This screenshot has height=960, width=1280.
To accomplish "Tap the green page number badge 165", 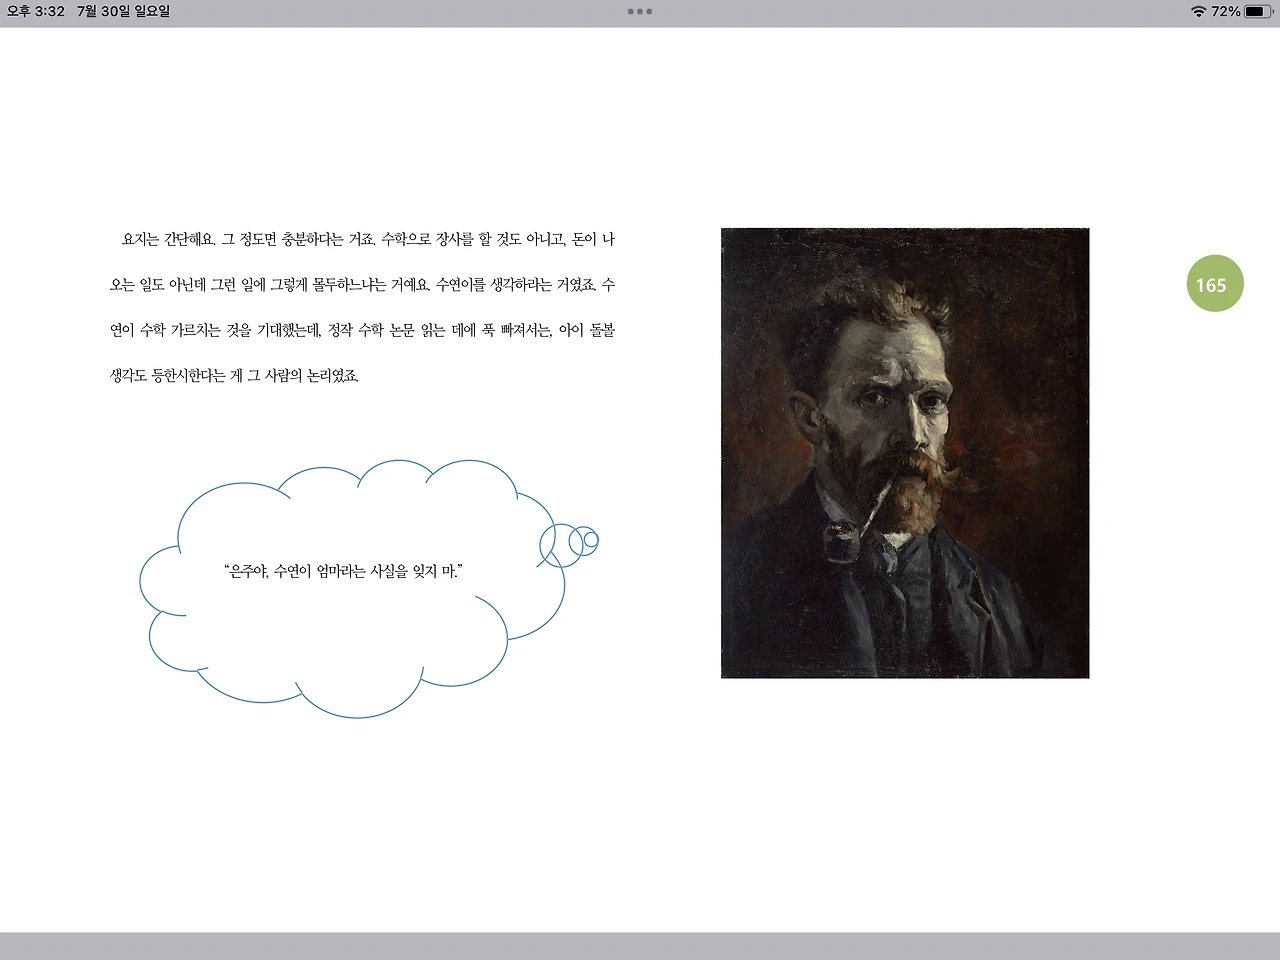I will [x=1214, y=284].
